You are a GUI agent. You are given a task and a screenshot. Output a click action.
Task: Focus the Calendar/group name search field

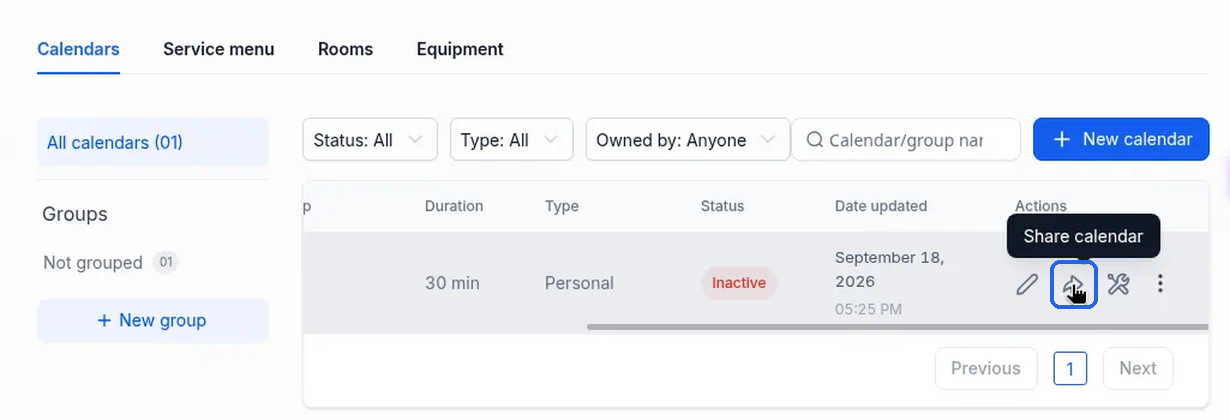[x=906, y=140]
